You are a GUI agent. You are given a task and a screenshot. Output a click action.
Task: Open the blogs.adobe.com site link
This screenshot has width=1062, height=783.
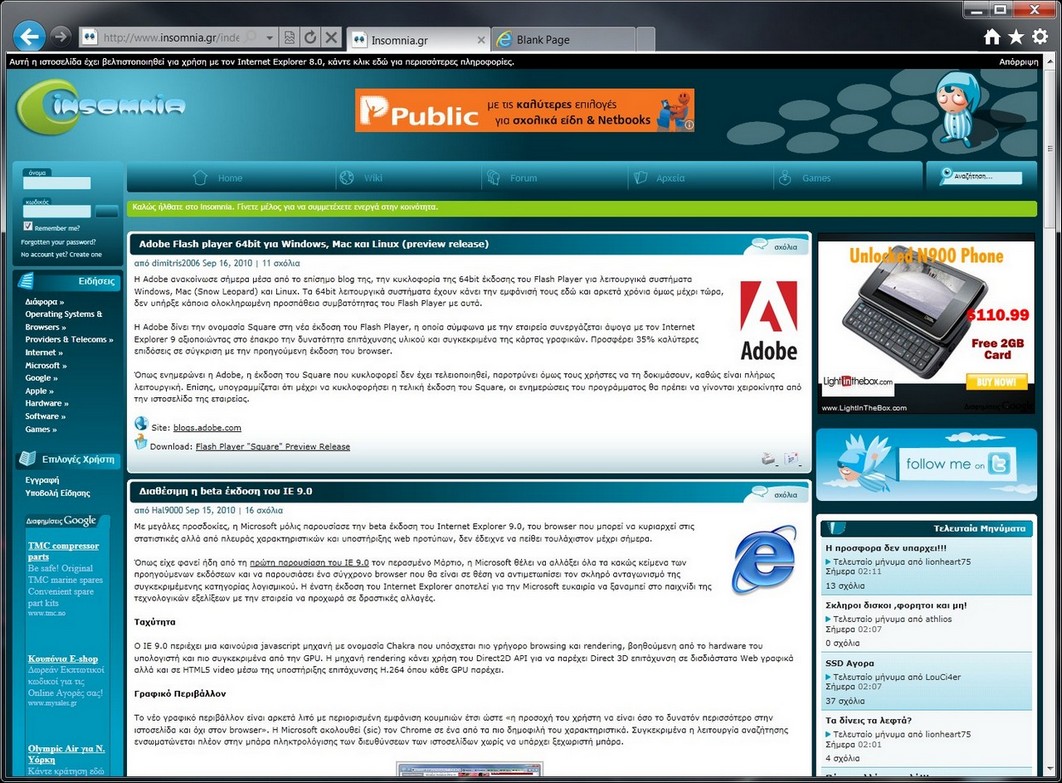(x=207, y=427)
